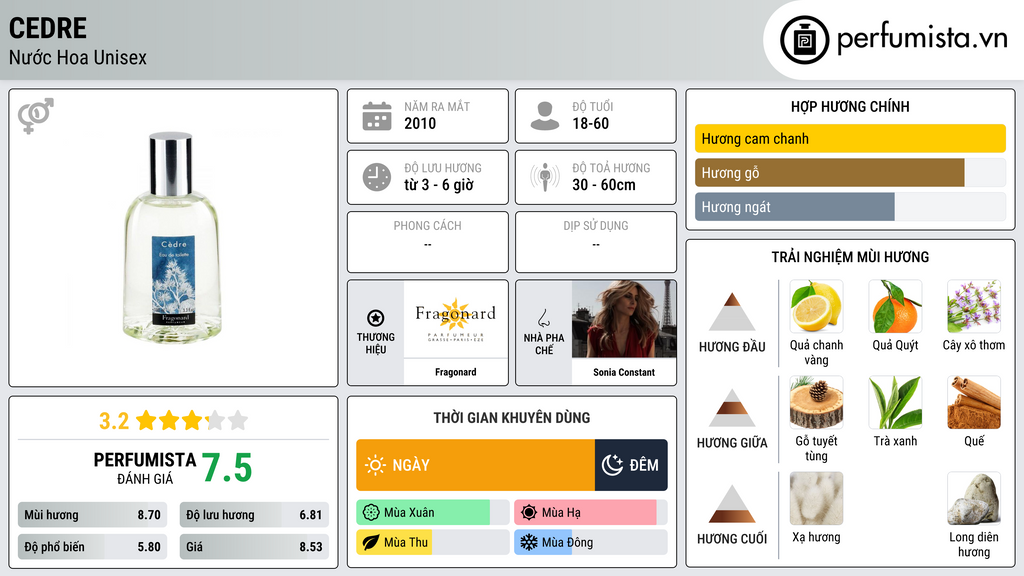
Task: Click the Sonia Constant name label
Action: coord(624,372)
